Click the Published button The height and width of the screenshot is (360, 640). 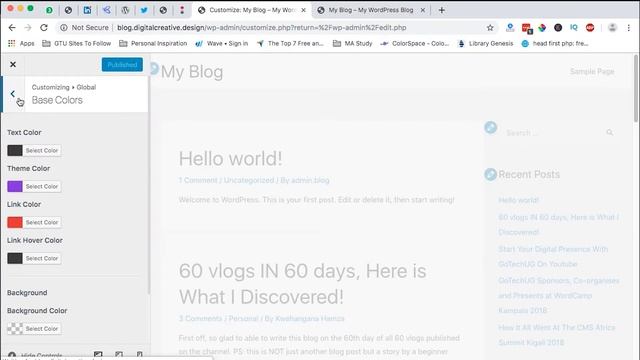click(122, 64)
